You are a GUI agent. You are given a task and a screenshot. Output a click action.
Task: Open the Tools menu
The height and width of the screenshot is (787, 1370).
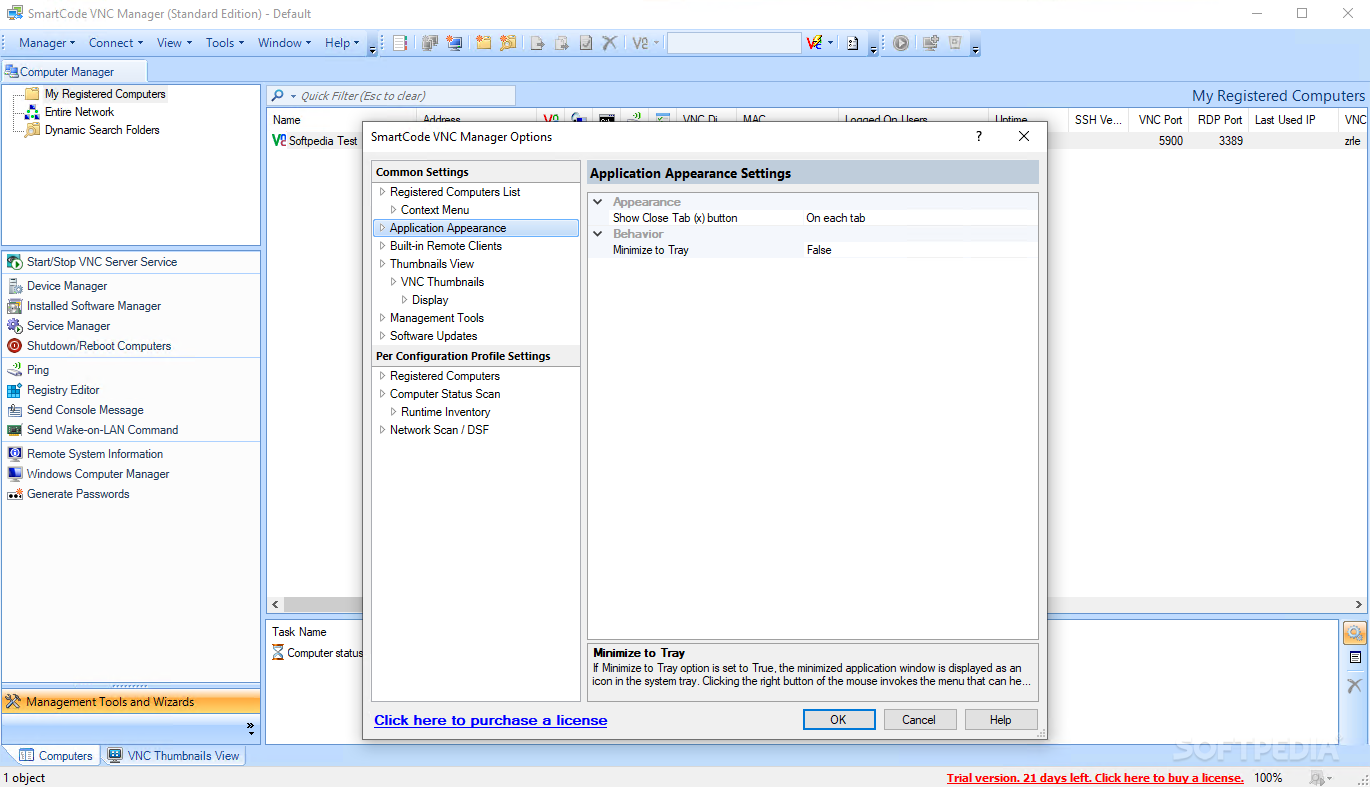[225, 43]
